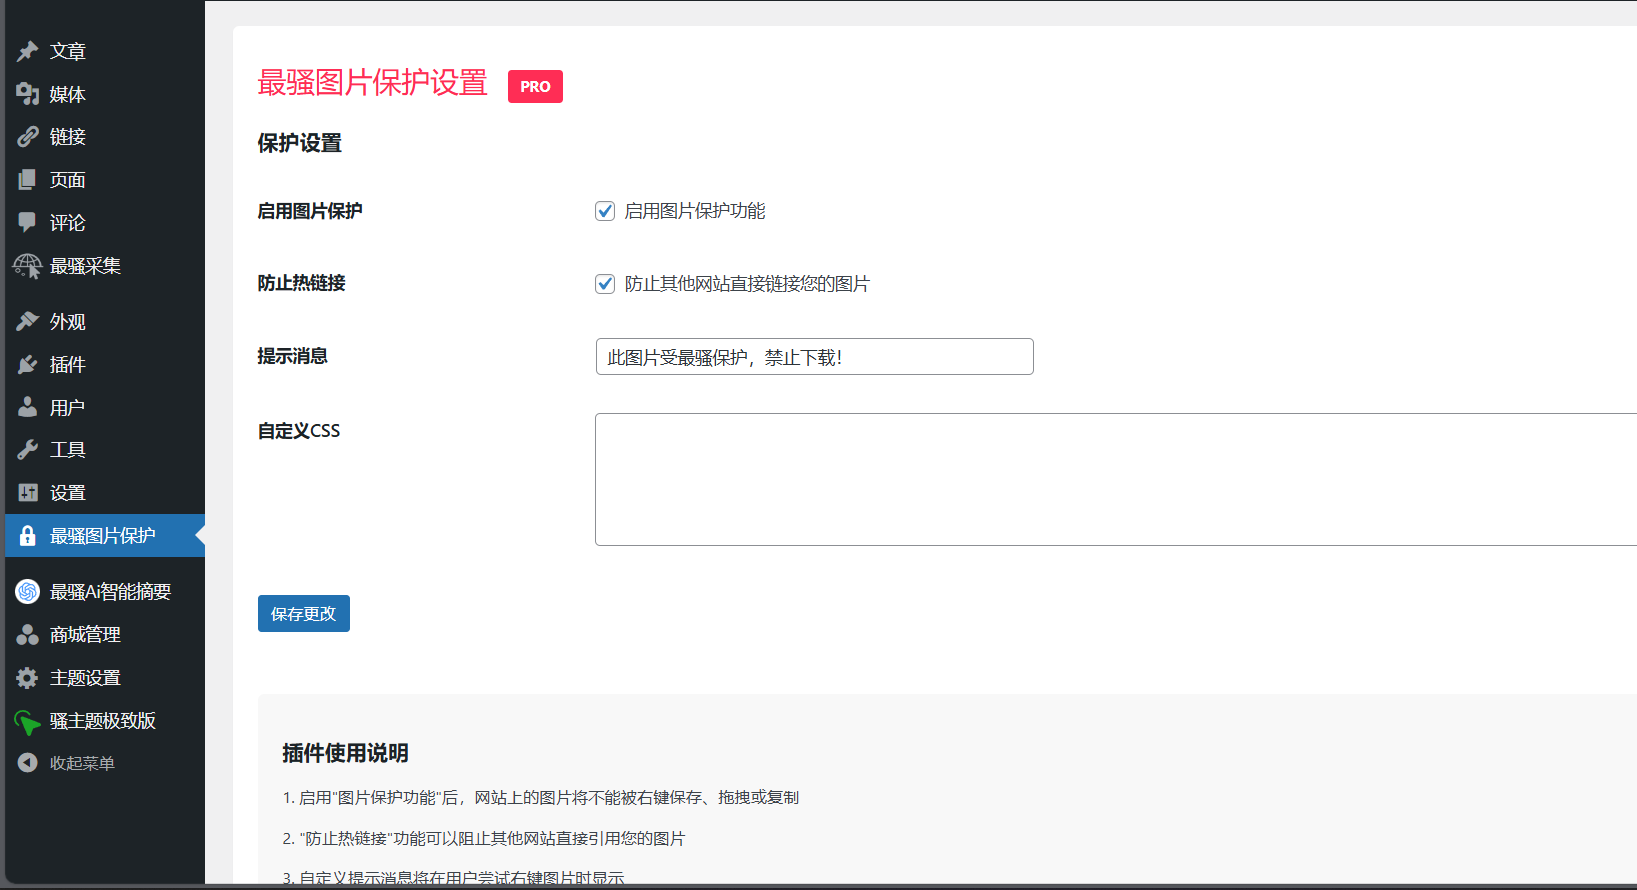
Task: Click the red PRO badge
Action: click(535, 87)
